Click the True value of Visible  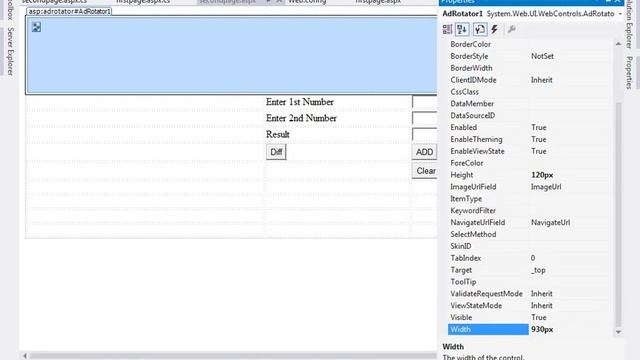pos(538,317)
